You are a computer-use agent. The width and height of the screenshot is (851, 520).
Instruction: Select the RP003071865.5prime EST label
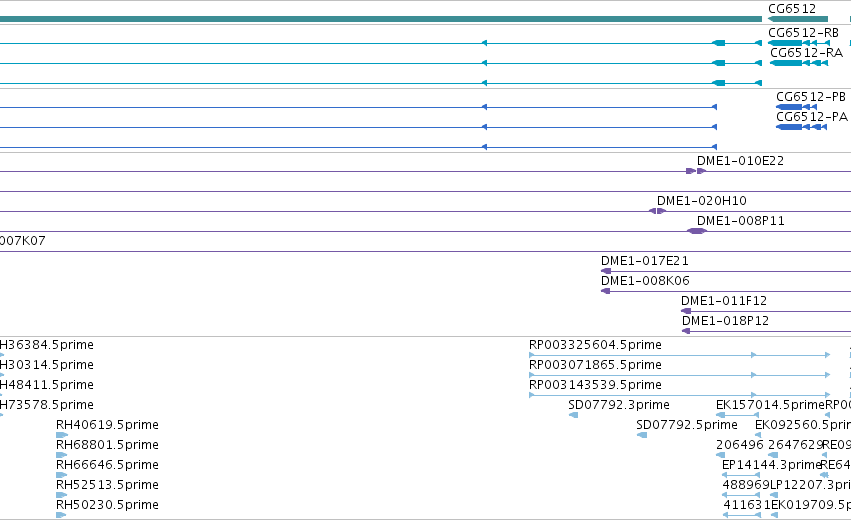[x=595, y=365]
